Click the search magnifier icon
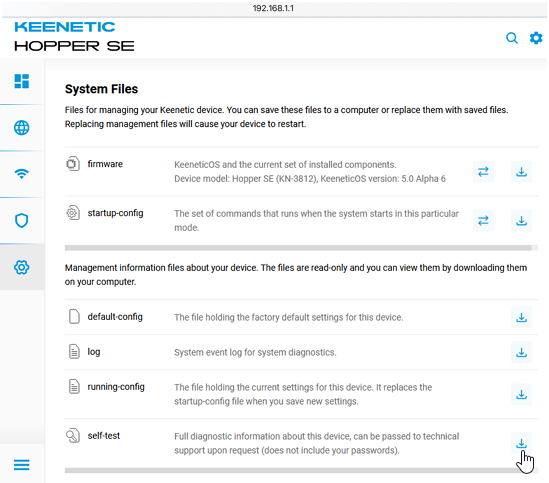Screen dimensions: 549x483 coord(512,38)
